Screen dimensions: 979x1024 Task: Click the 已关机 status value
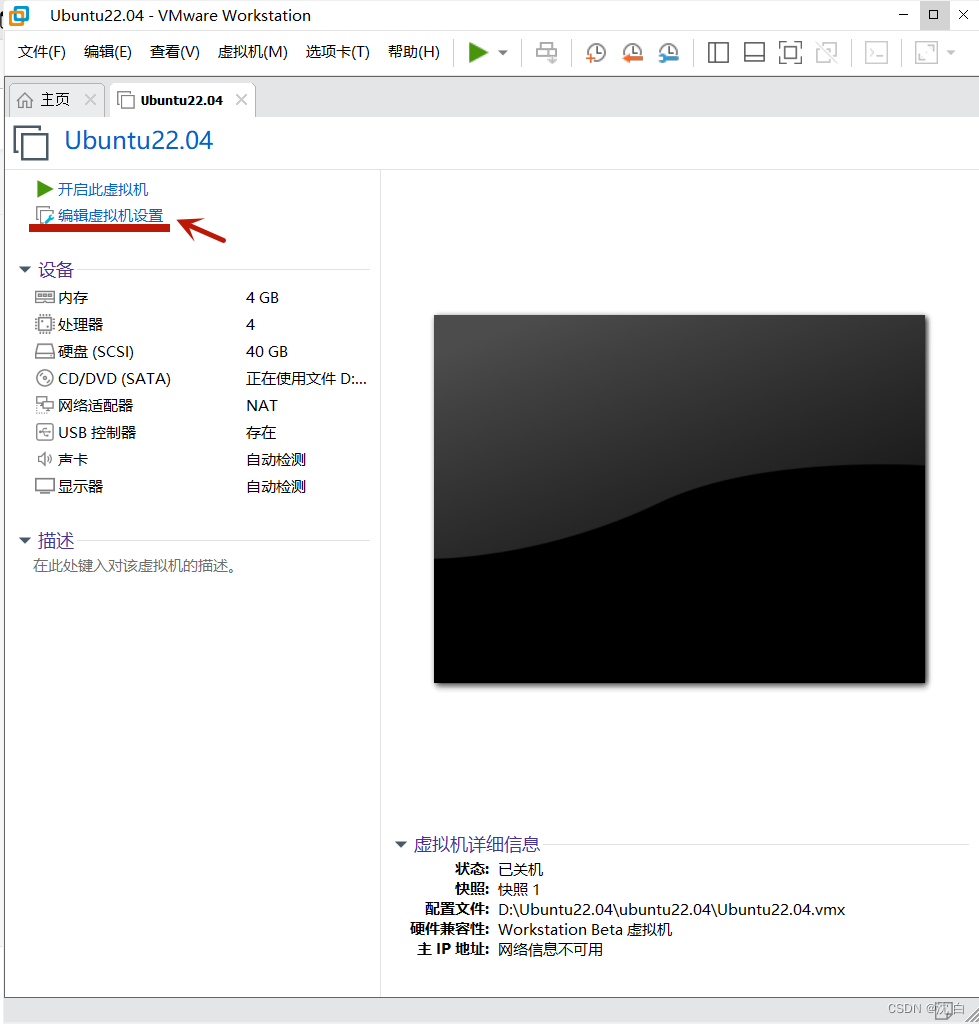coord(521,869)
